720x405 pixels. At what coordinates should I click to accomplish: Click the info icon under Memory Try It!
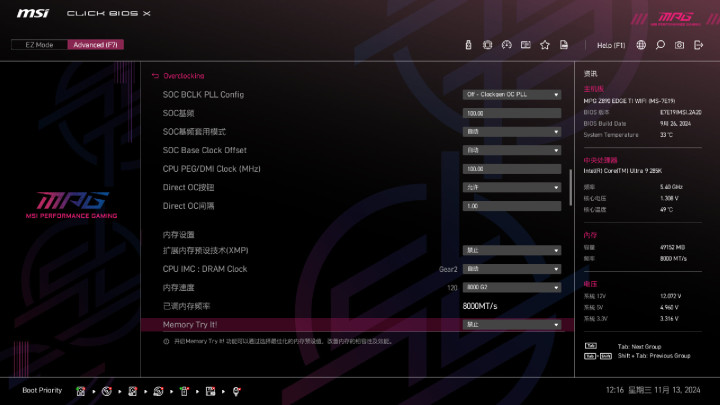(166, 341)
